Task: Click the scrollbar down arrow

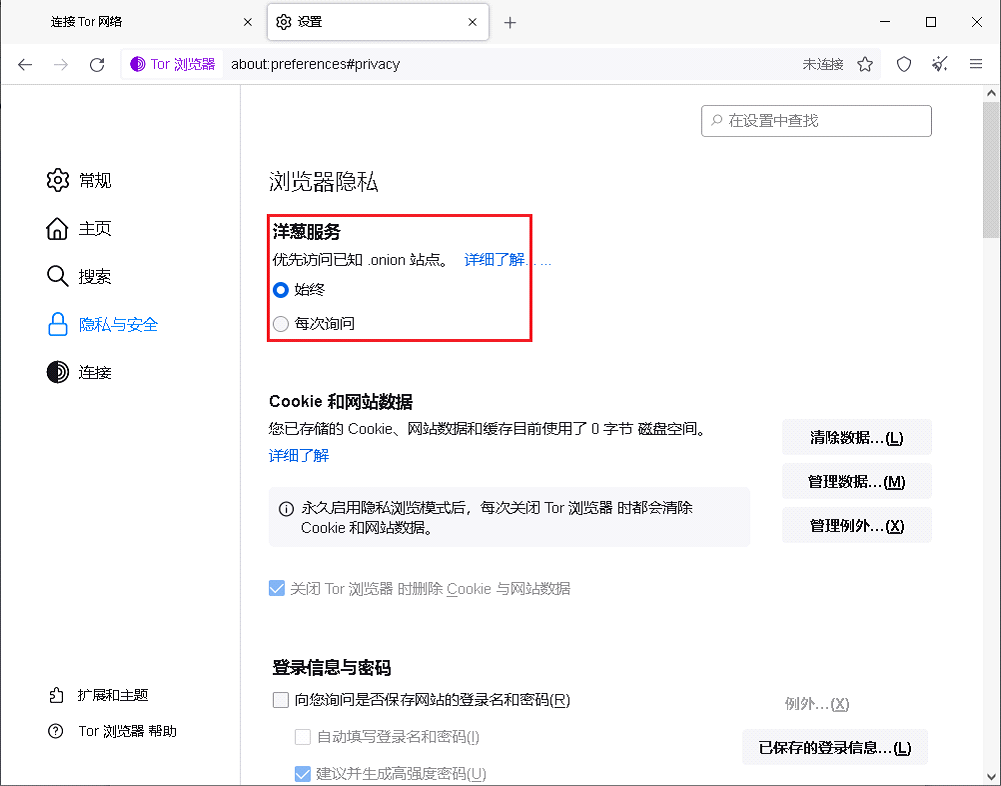Action: pyautogui.click(x=991, y=777)
